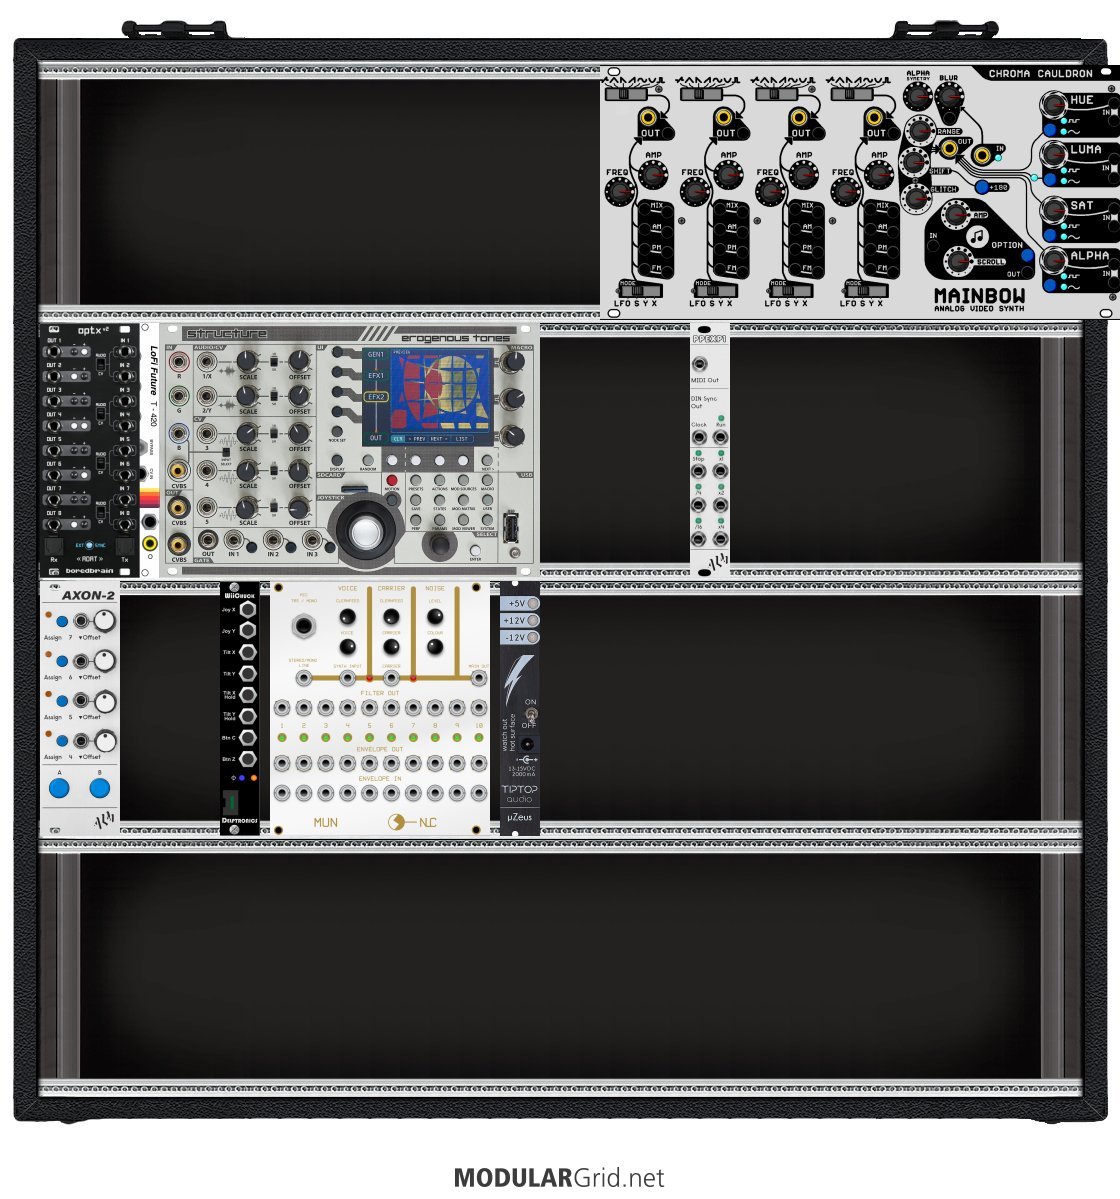Click the MIDI Out jack on PPEXP1
Image resolution: width=1120 pixels, height=1199 pixels.
click(699, 364)
